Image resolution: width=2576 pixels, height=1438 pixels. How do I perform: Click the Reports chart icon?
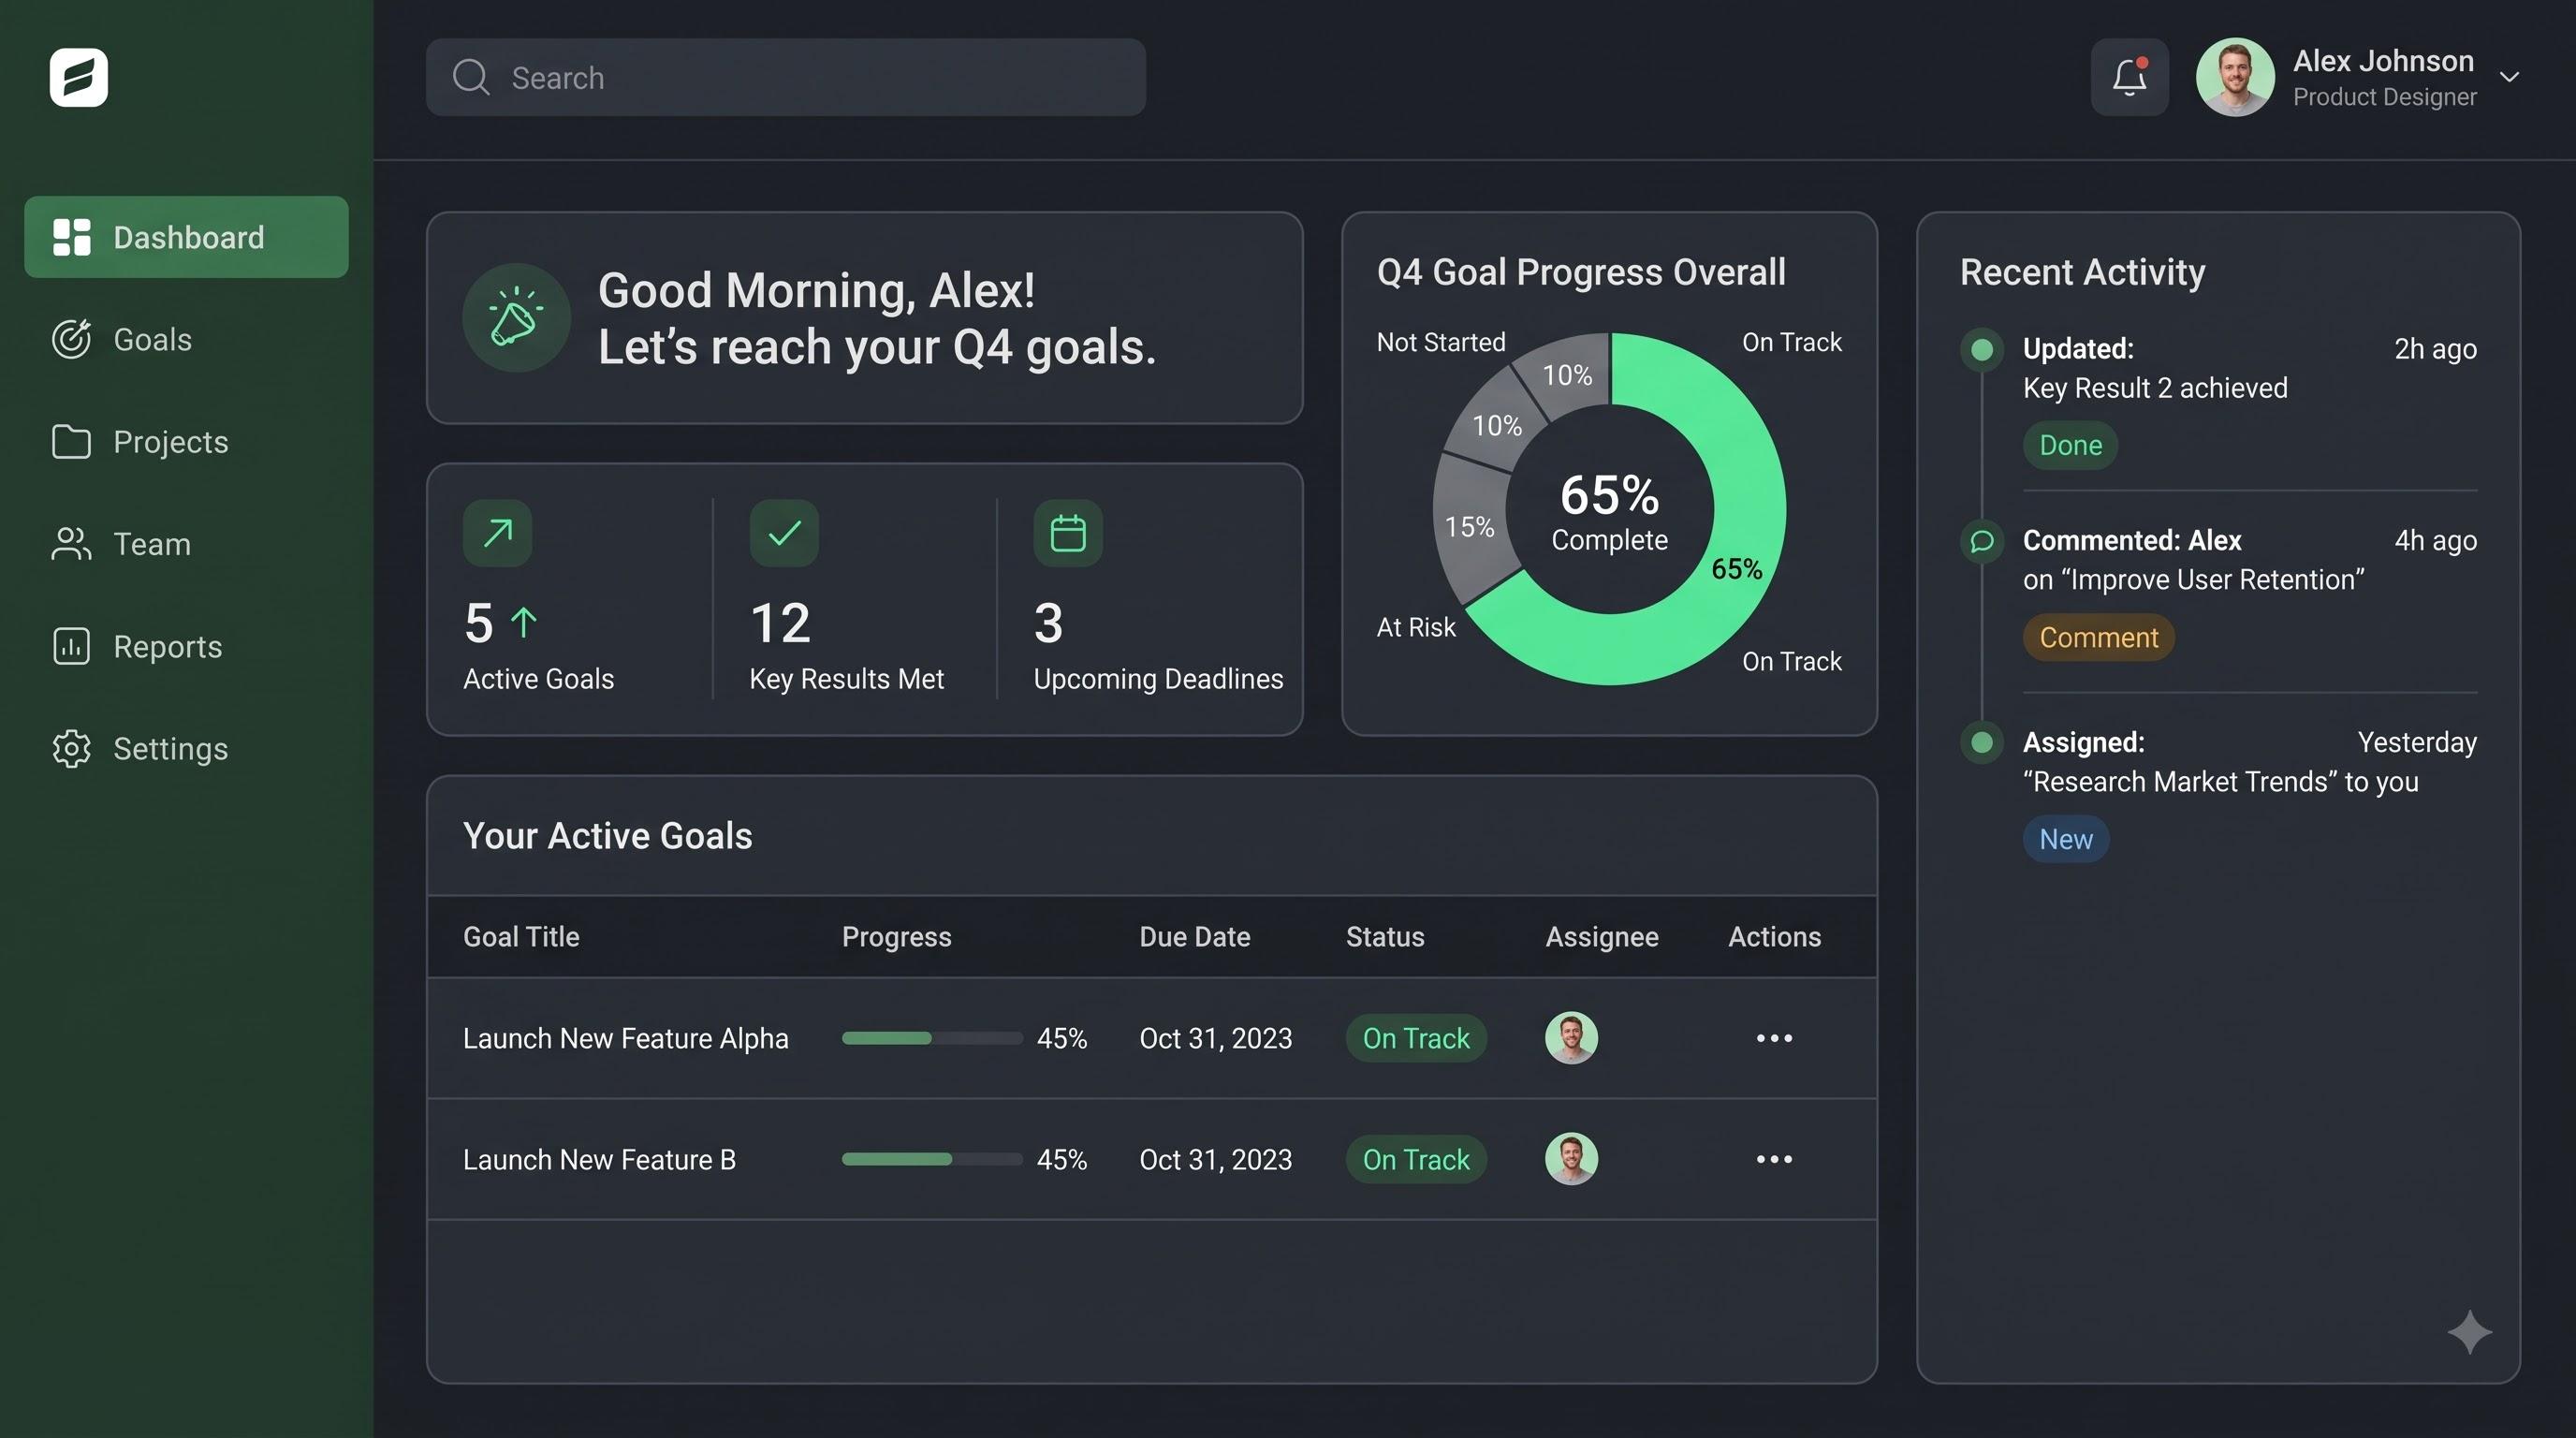[71, 646]
